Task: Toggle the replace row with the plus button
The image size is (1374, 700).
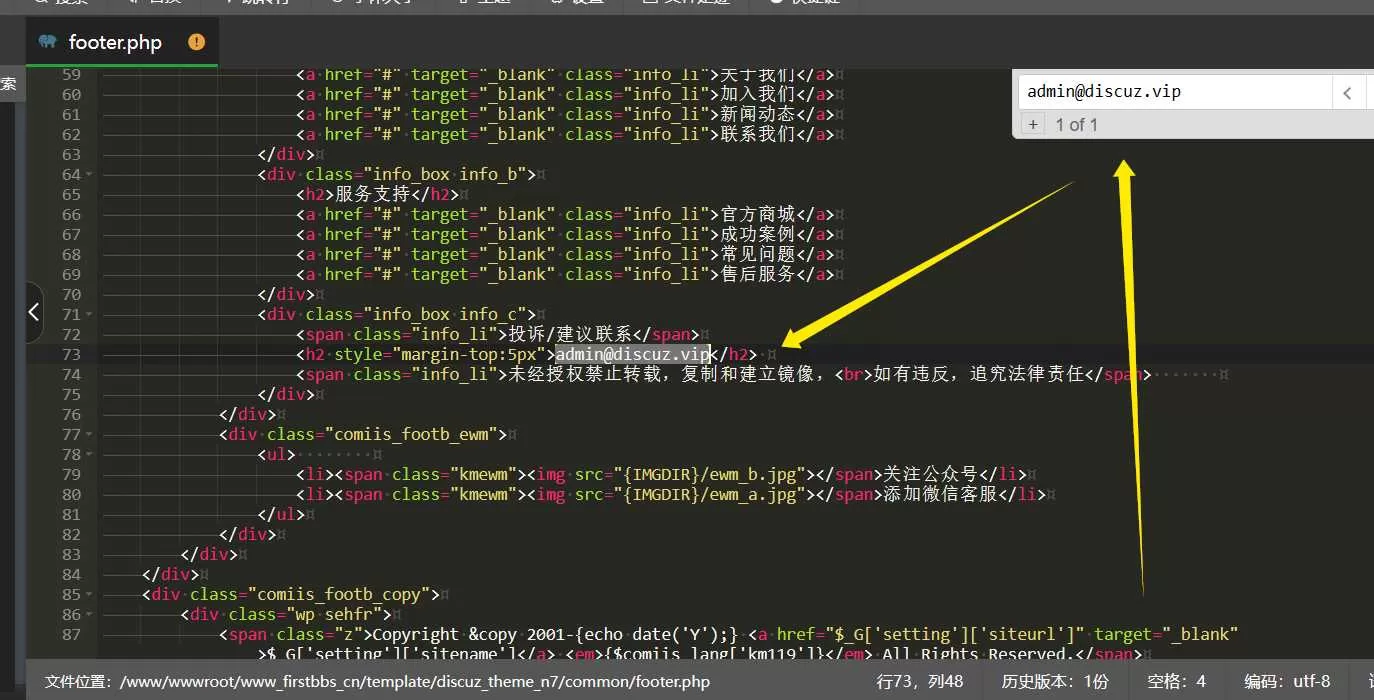Action: click(x=1033, y=125)
